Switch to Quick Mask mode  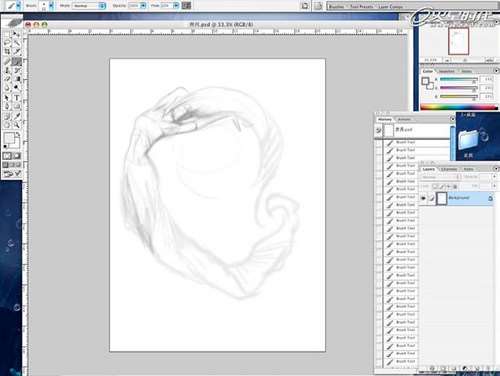(17, 156)
